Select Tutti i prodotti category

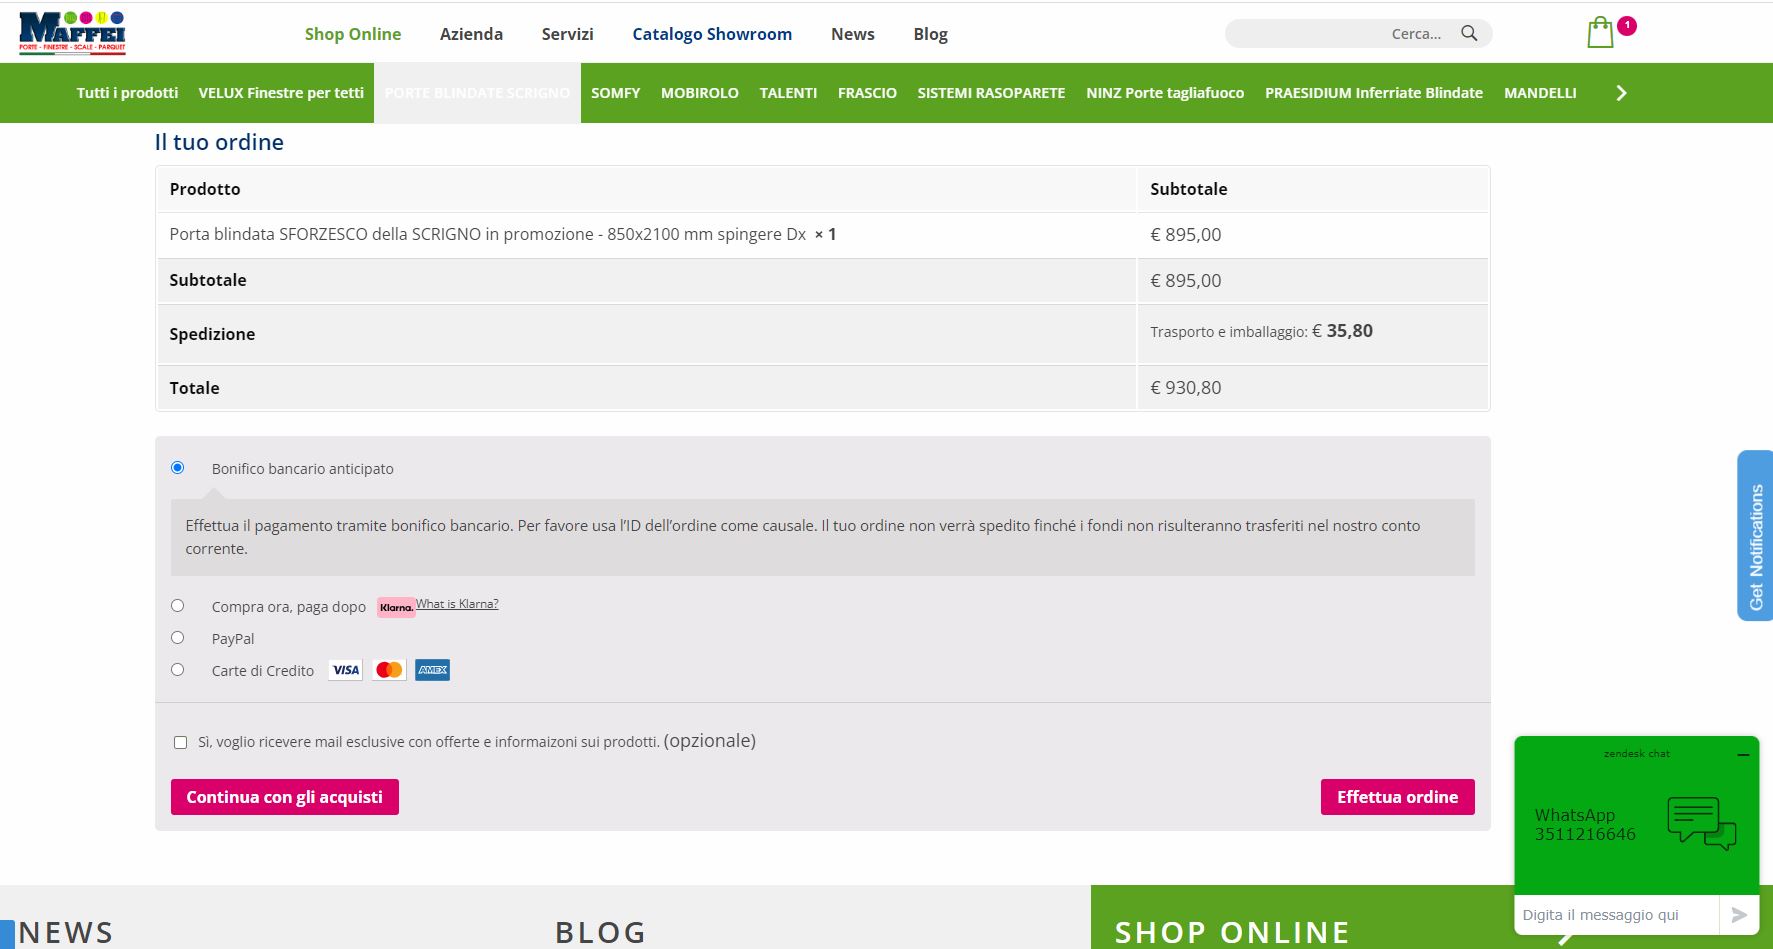(x=127, y=93)
